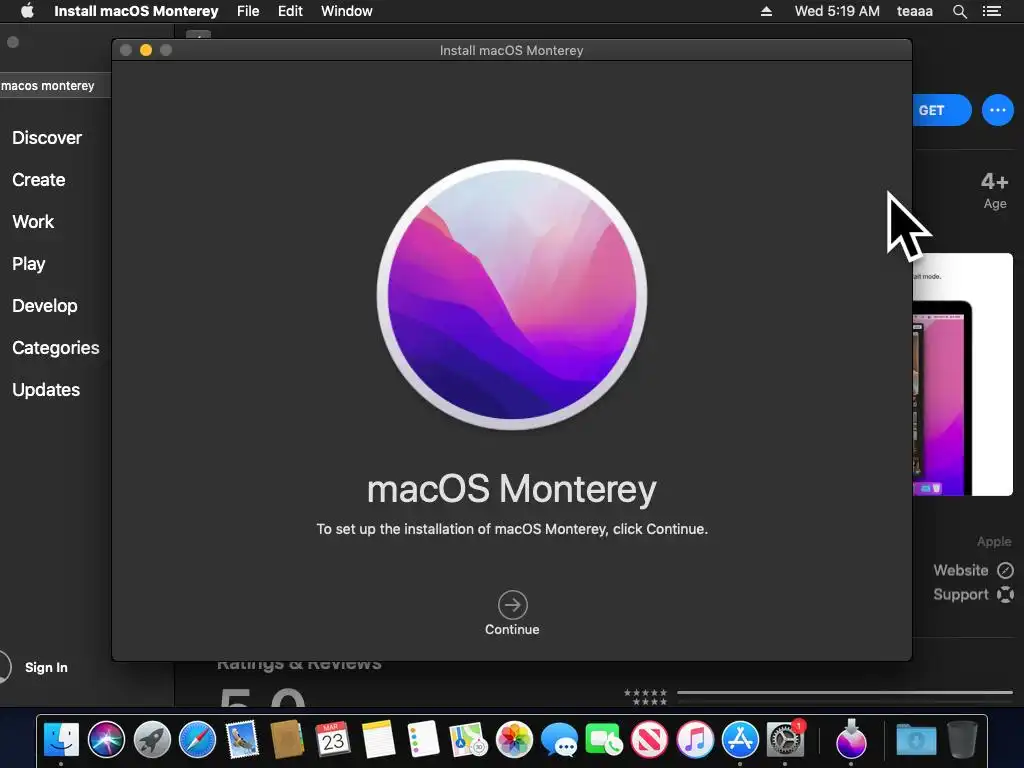The width and height of the screenshot is (1024, 768).
Task: Click the macos monterey search field
Action: (55, 86)
